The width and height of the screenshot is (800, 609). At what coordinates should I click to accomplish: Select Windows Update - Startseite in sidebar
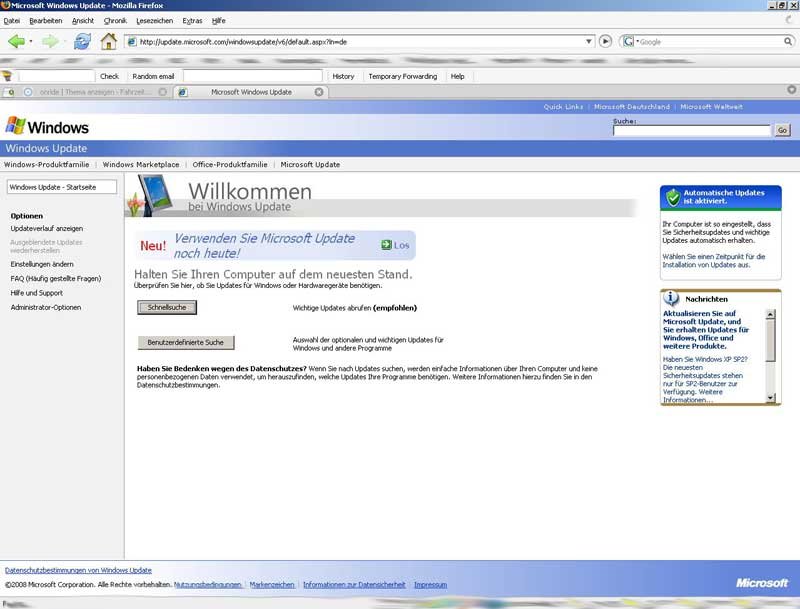pyautogui.click(x=62, y=187)
